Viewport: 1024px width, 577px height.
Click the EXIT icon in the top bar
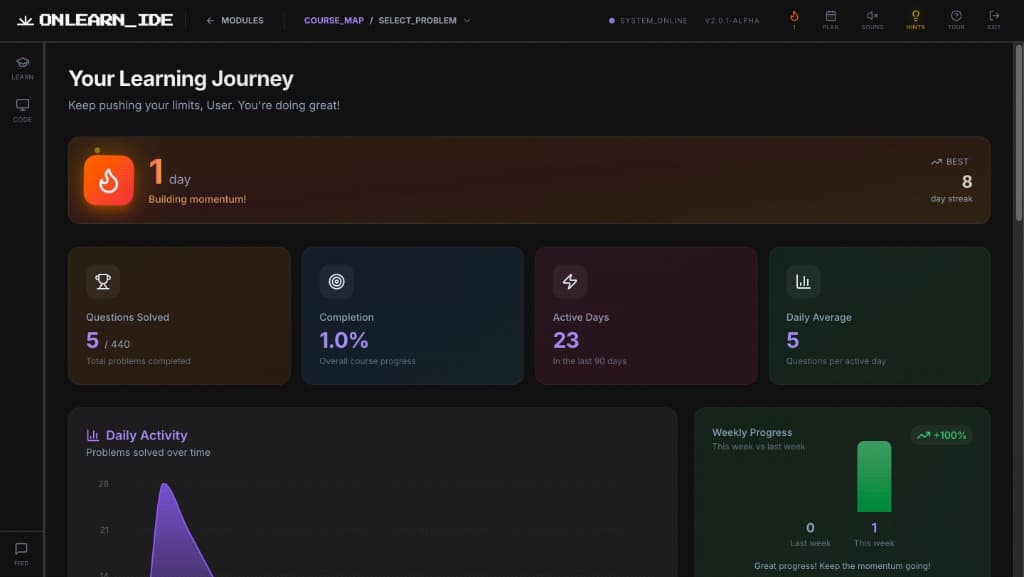click(992, 18)
